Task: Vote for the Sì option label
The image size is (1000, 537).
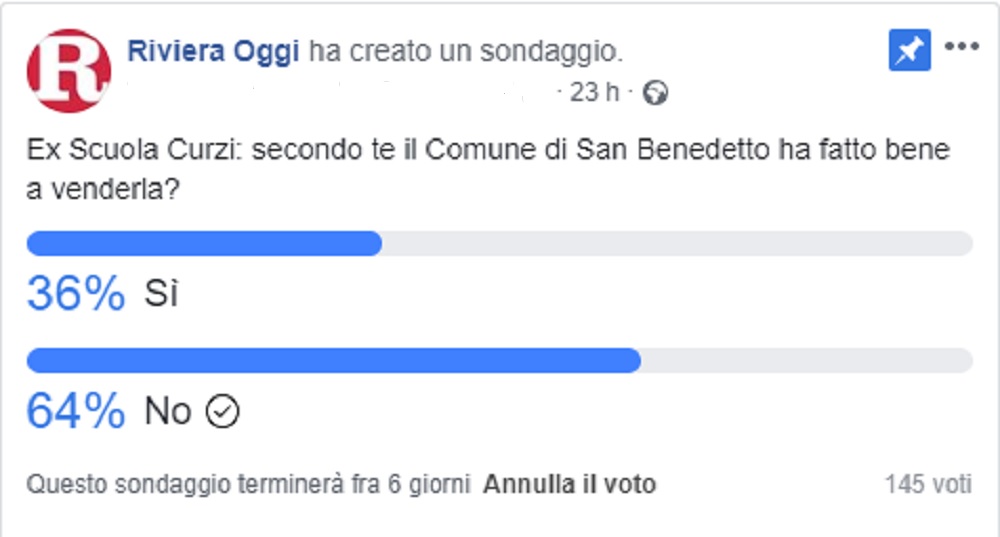Action: pos(161,293)
